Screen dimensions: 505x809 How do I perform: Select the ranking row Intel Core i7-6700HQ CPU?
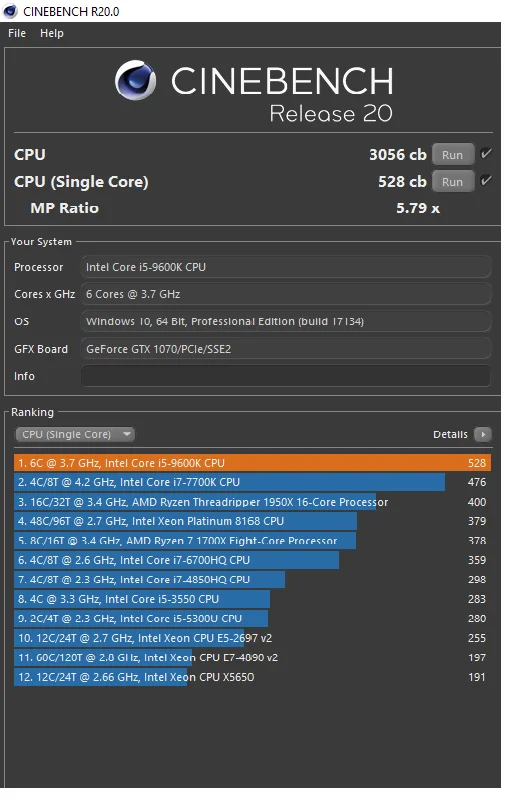(x=252, y=560)
